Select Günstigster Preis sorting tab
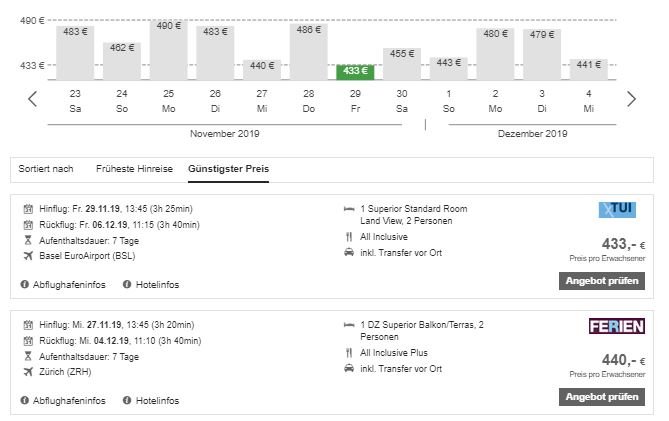Viewport: 669px width, 421px height. (x=228, y=169)
